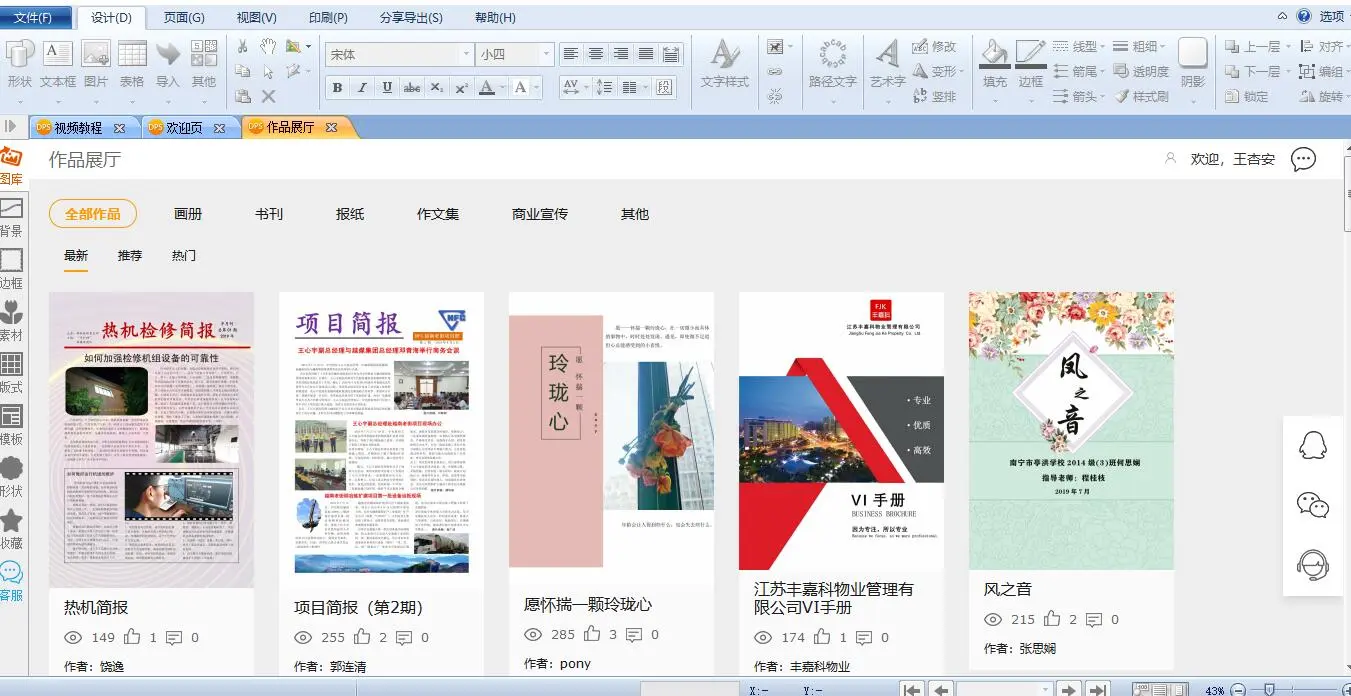Screen dimensions: 1351x696
Task: Click the message bubble icon beside username
Action: click(x=1303, y=159)
